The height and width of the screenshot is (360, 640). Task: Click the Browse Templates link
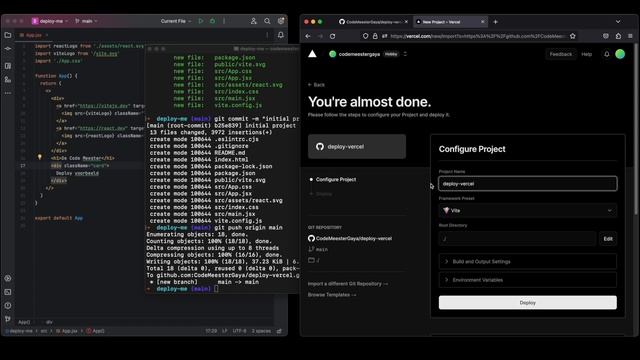(x=332, y=295)
